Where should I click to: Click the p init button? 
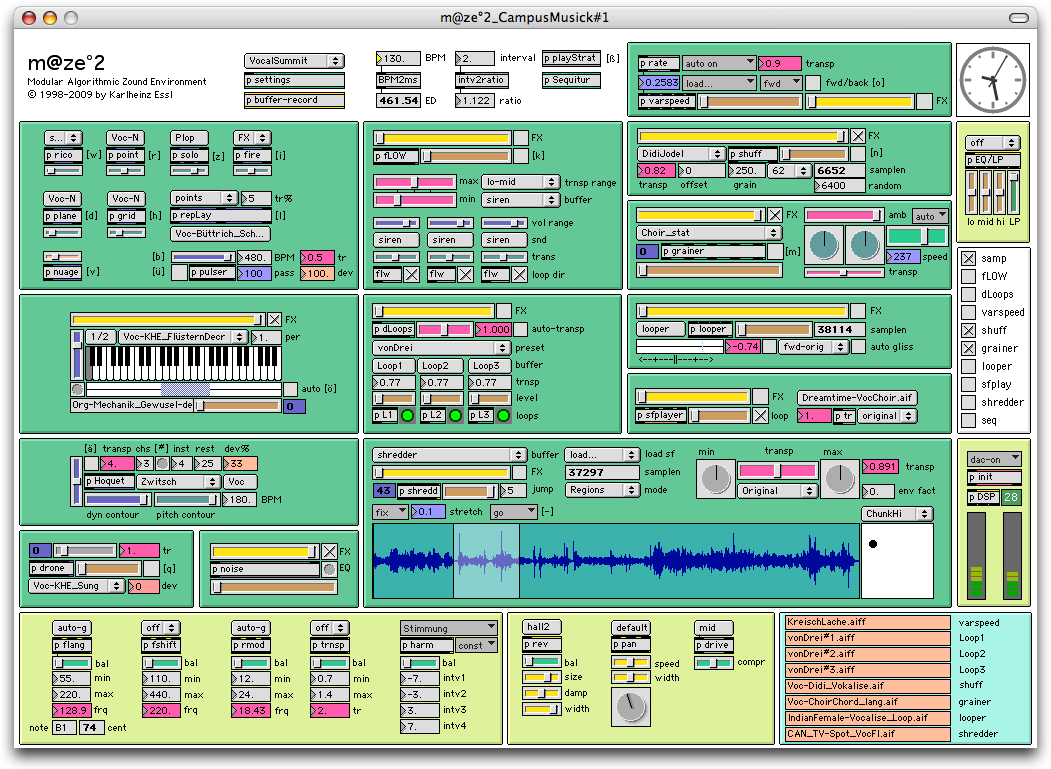click(x=994, y=477)
